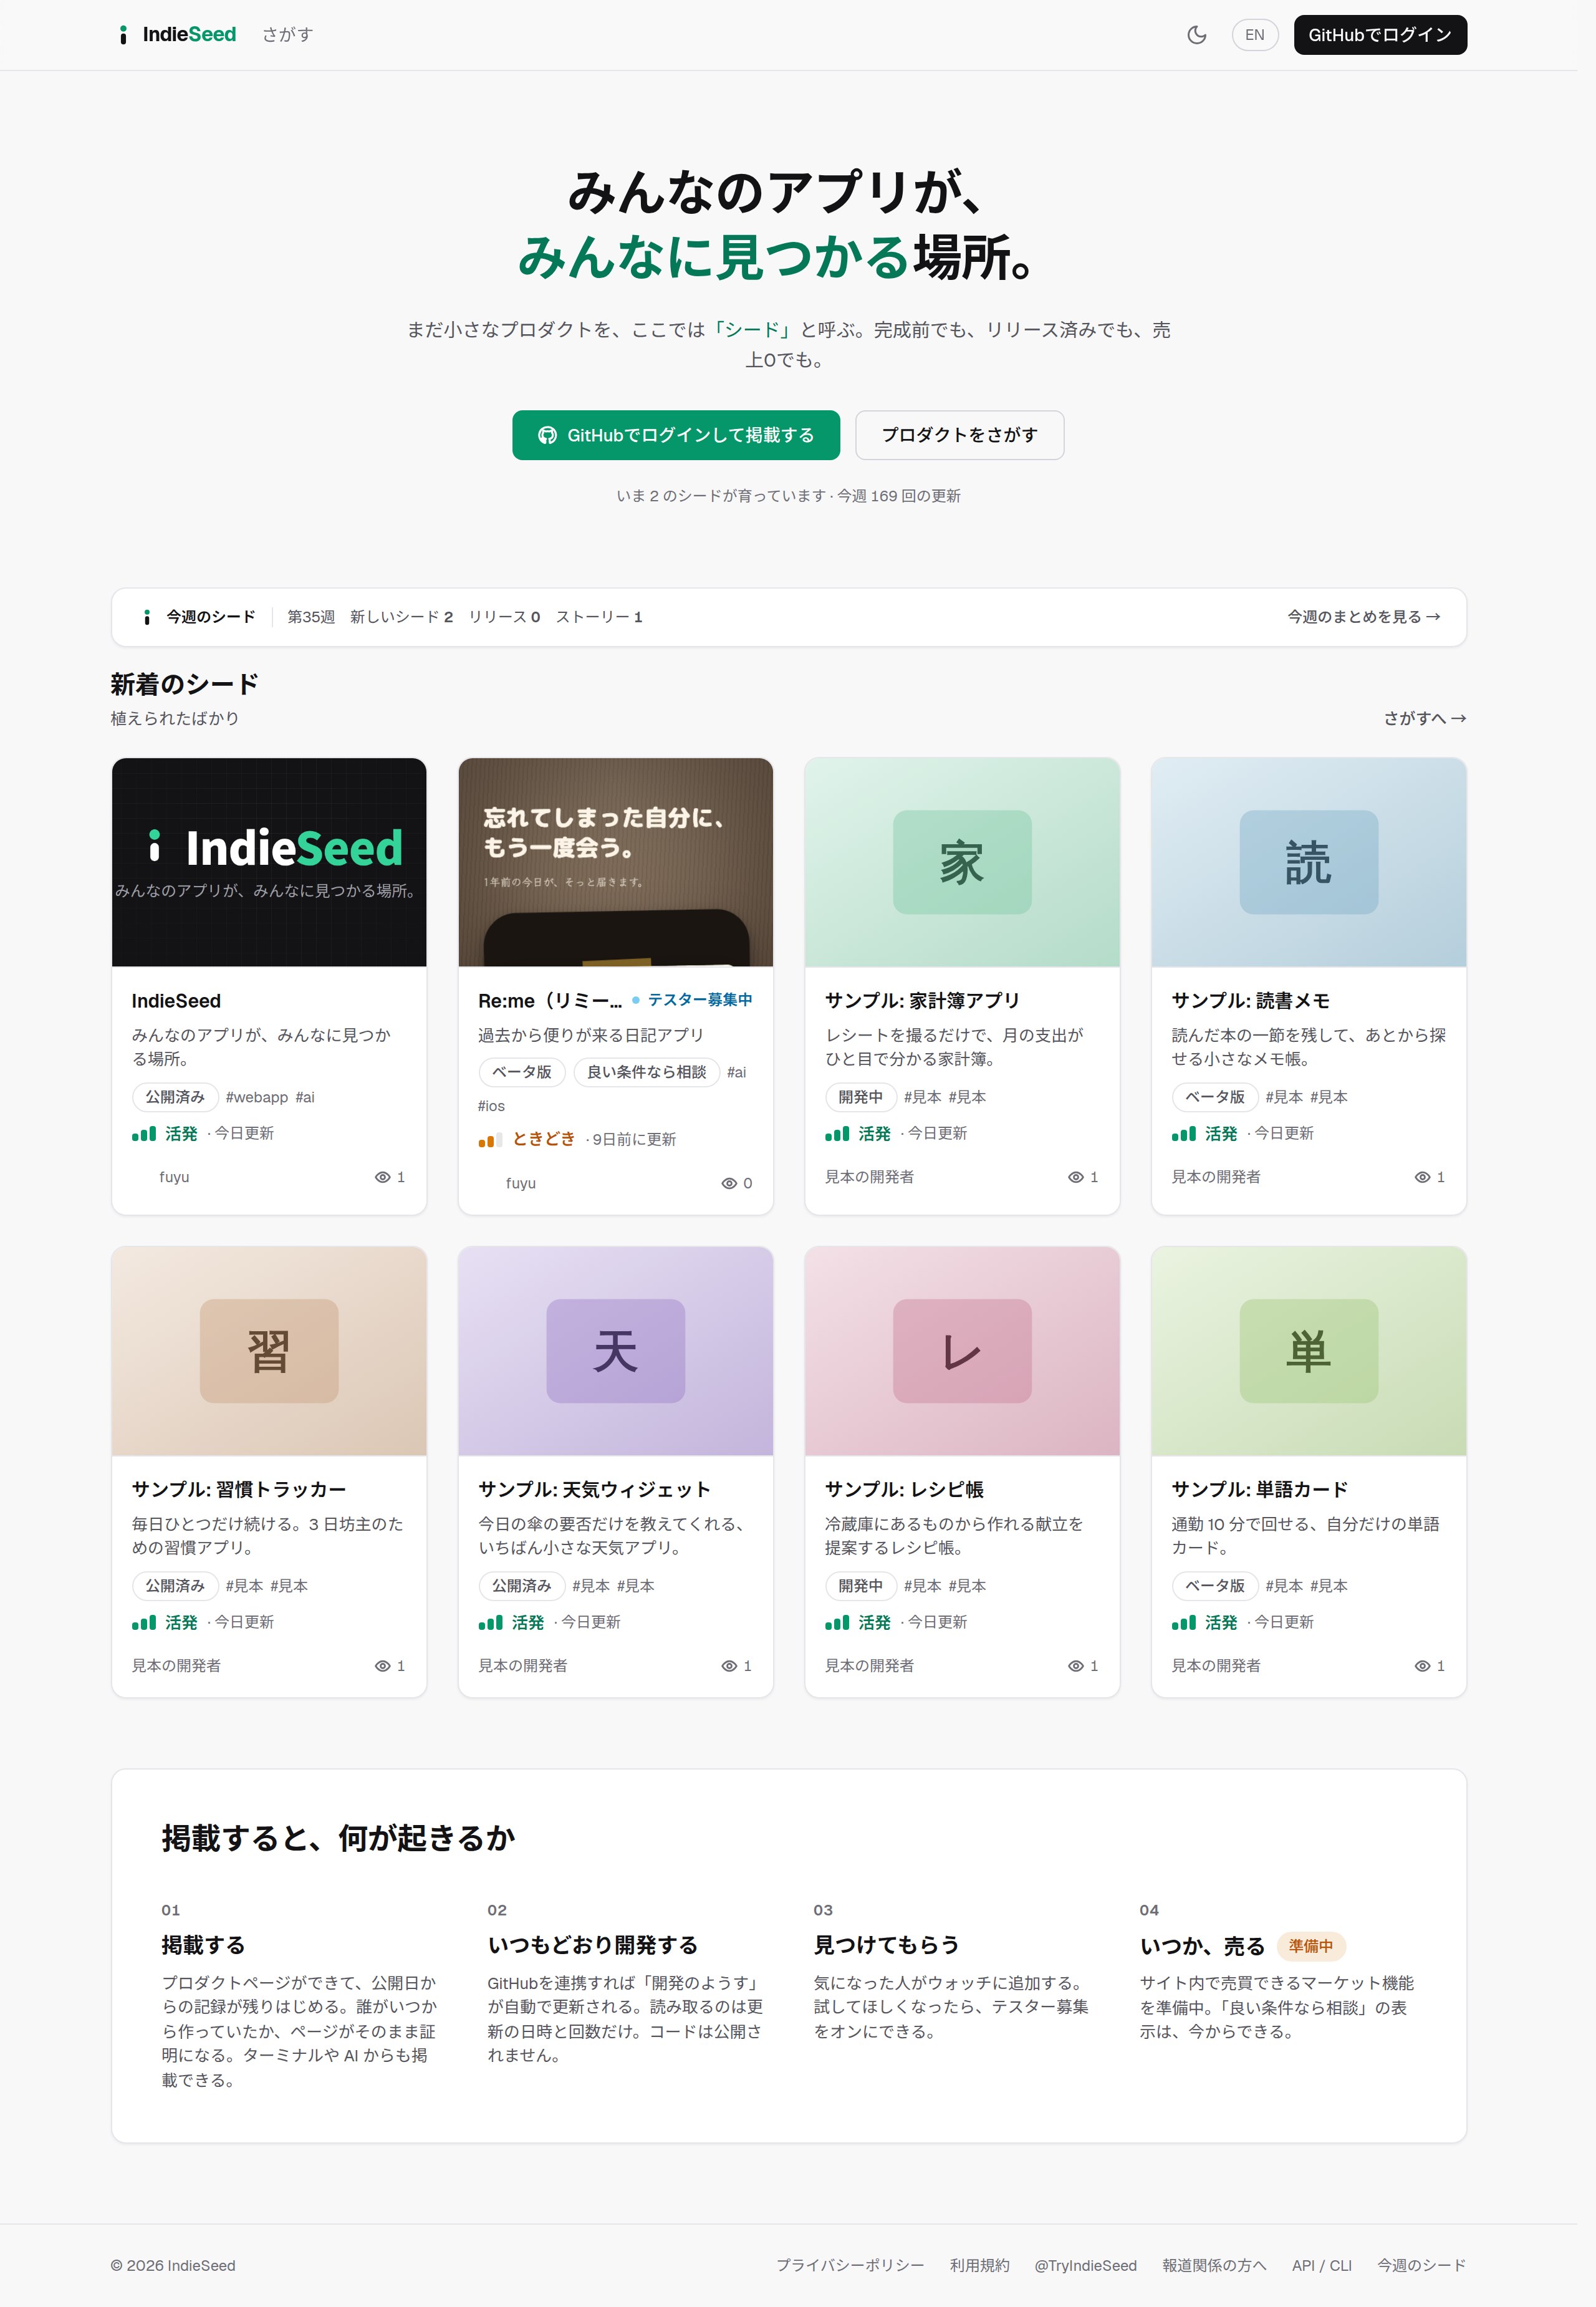The width and height of the screenshot is (1596, 2307).
Task: Open the 単 icon of 単語カード
Action: pyautogui.click(x=1308, y=1351)
